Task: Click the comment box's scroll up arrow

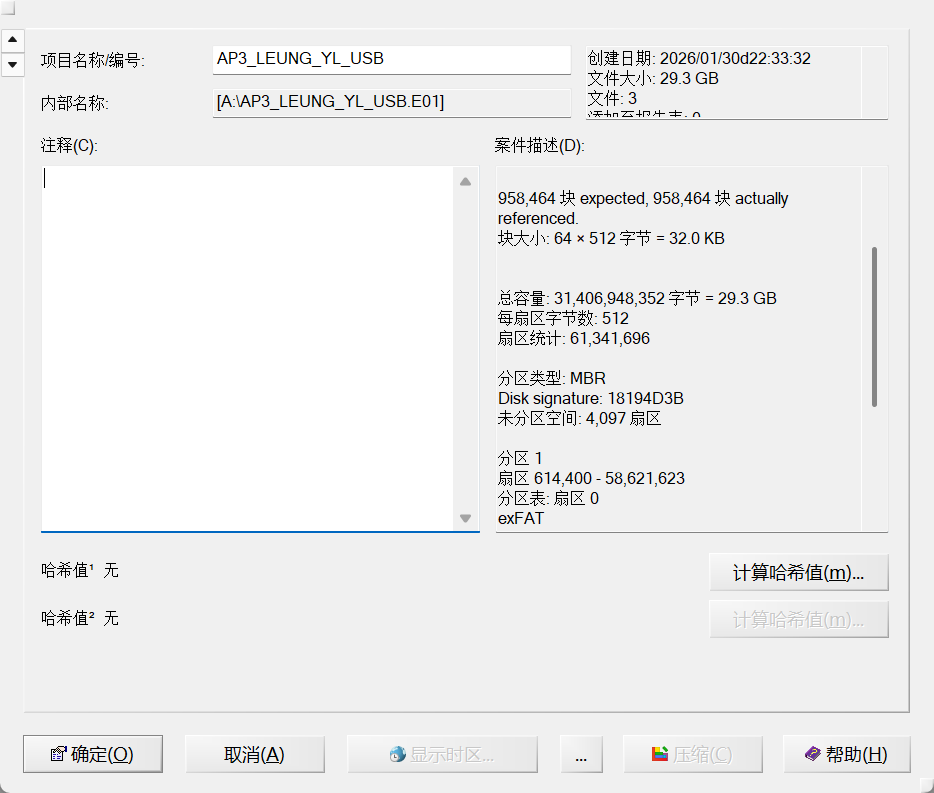Action: point(466,182)
